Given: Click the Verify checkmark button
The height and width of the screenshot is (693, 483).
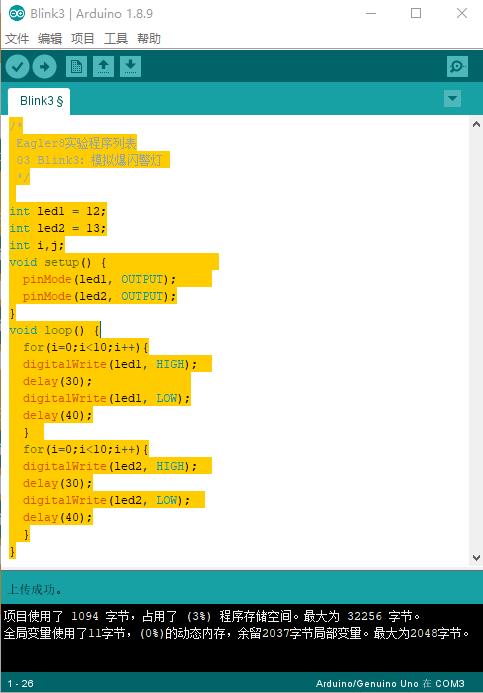Looking at the screenshot, I should [x=17, y=67].
